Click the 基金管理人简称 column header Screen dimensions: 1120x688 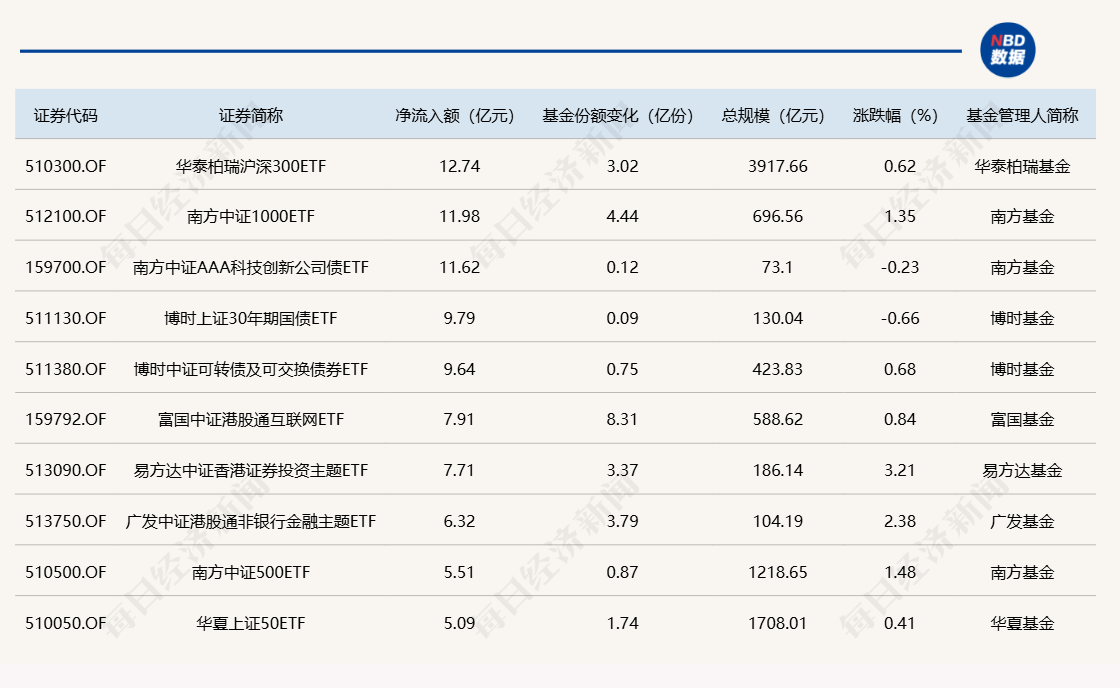[1022, 116]
